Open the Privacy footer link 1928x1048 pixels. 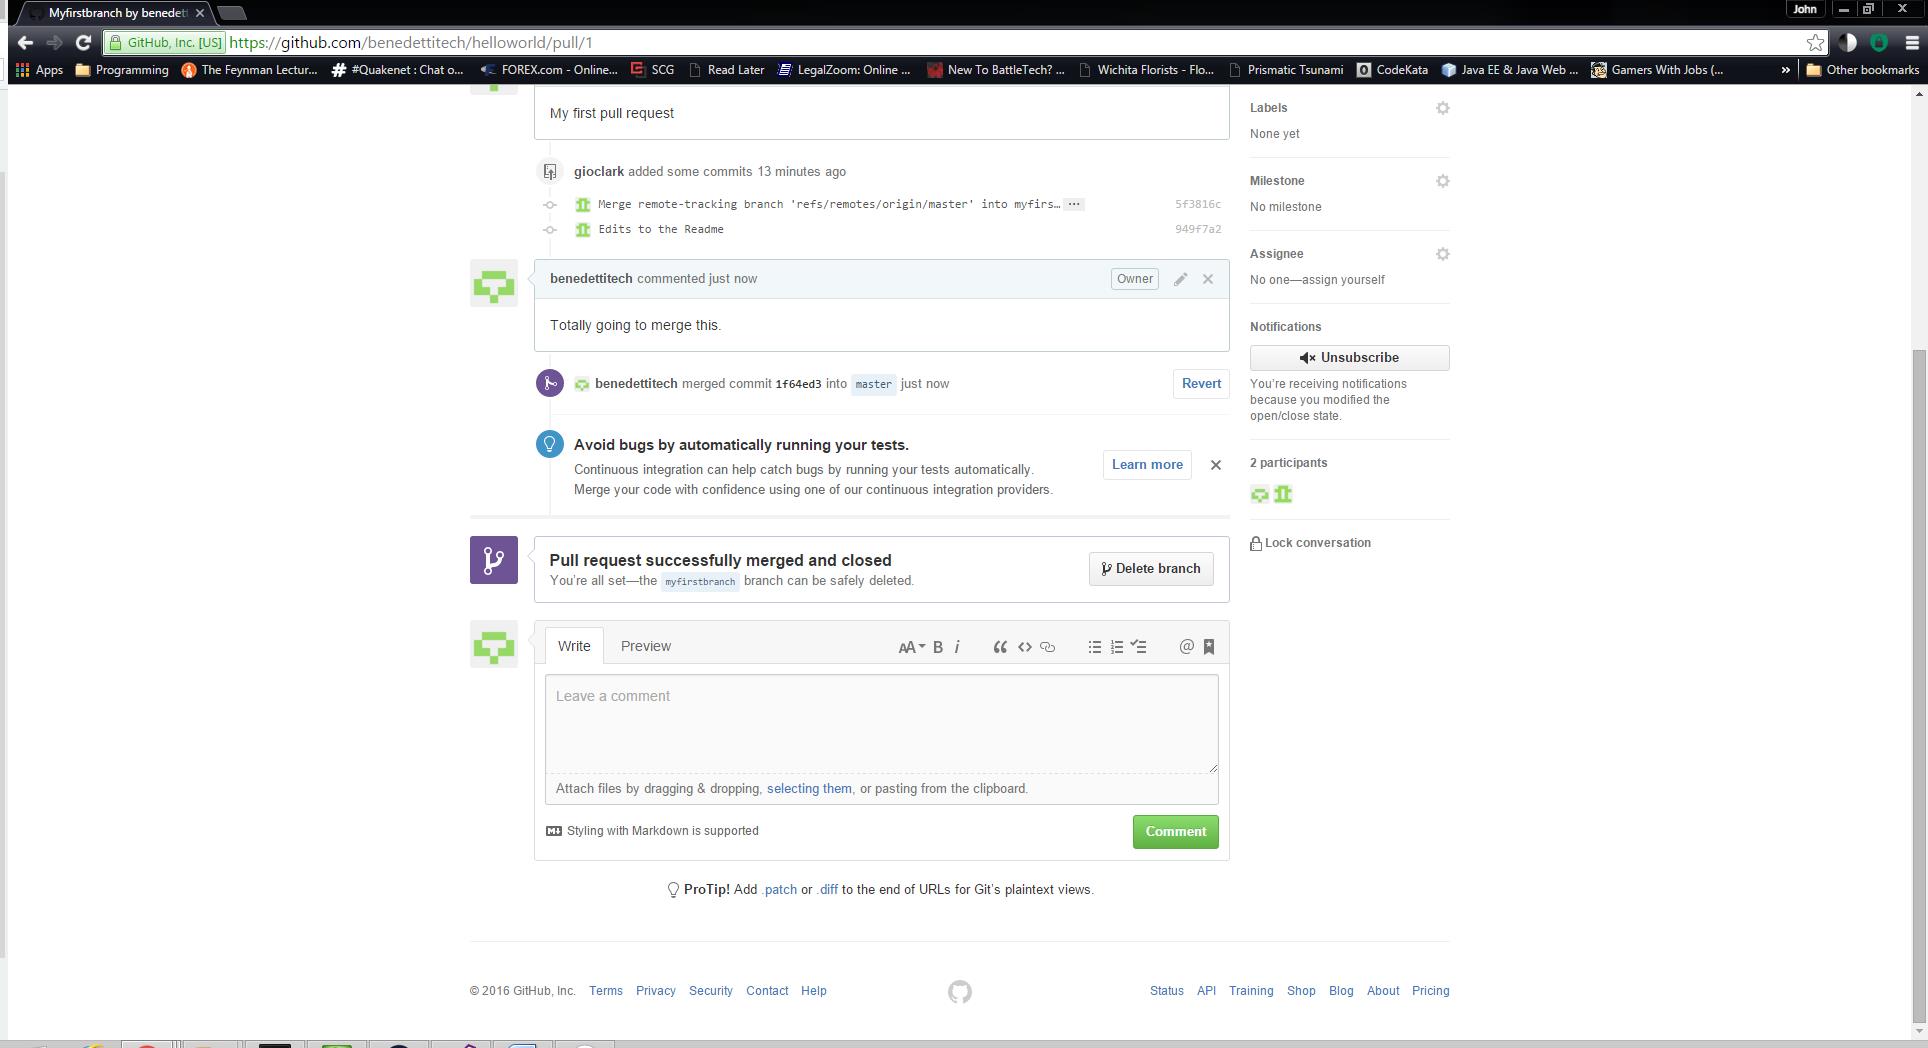(x=656, y=991)
